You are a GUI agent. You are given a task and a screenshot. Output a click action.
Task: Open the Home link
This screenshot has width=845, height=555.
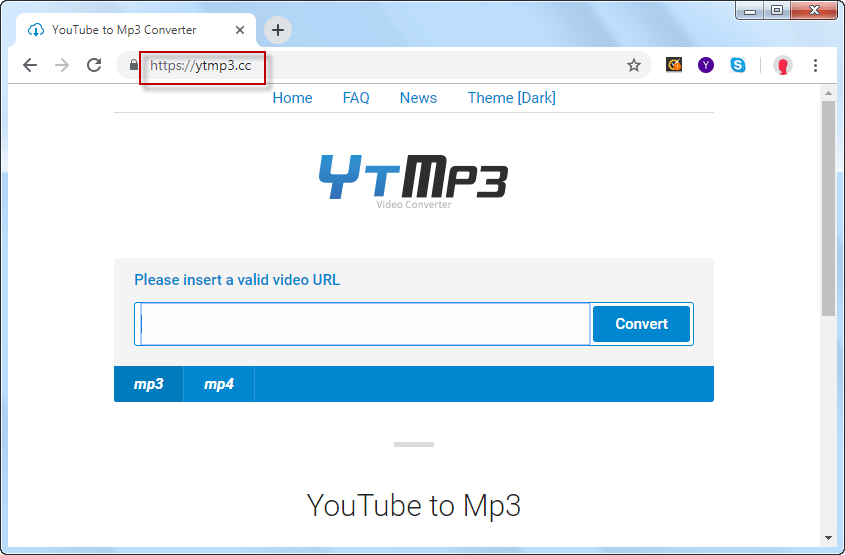click(x=292, y=98)
